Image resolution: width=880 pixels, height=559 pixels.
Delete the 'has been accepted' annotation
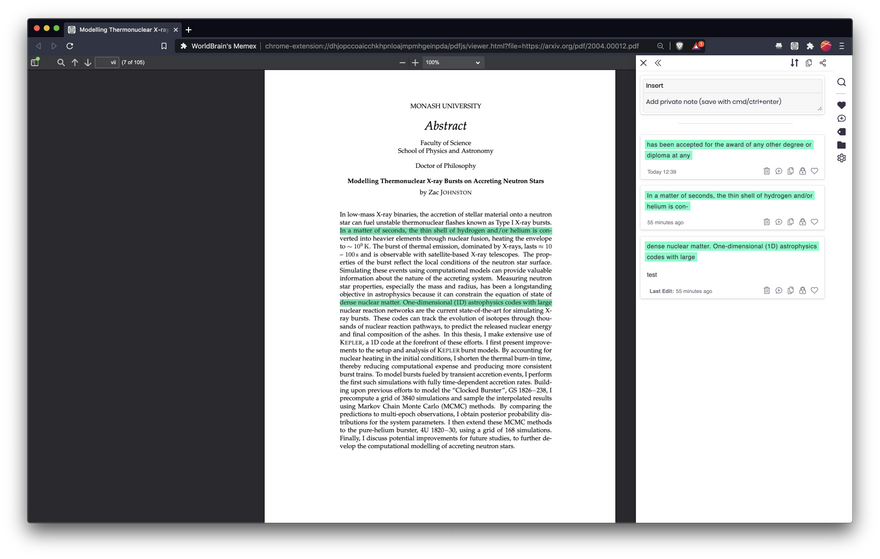coord(767,171)
